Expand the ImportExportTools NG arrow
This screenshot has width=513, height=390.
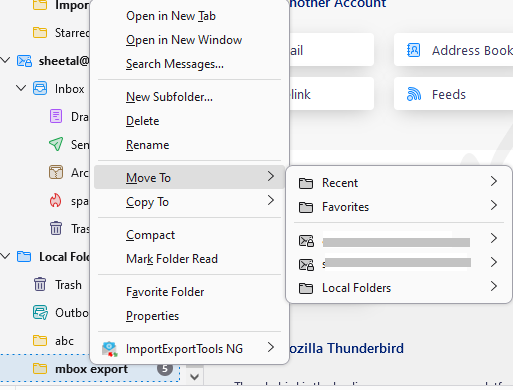click(271, 347)
